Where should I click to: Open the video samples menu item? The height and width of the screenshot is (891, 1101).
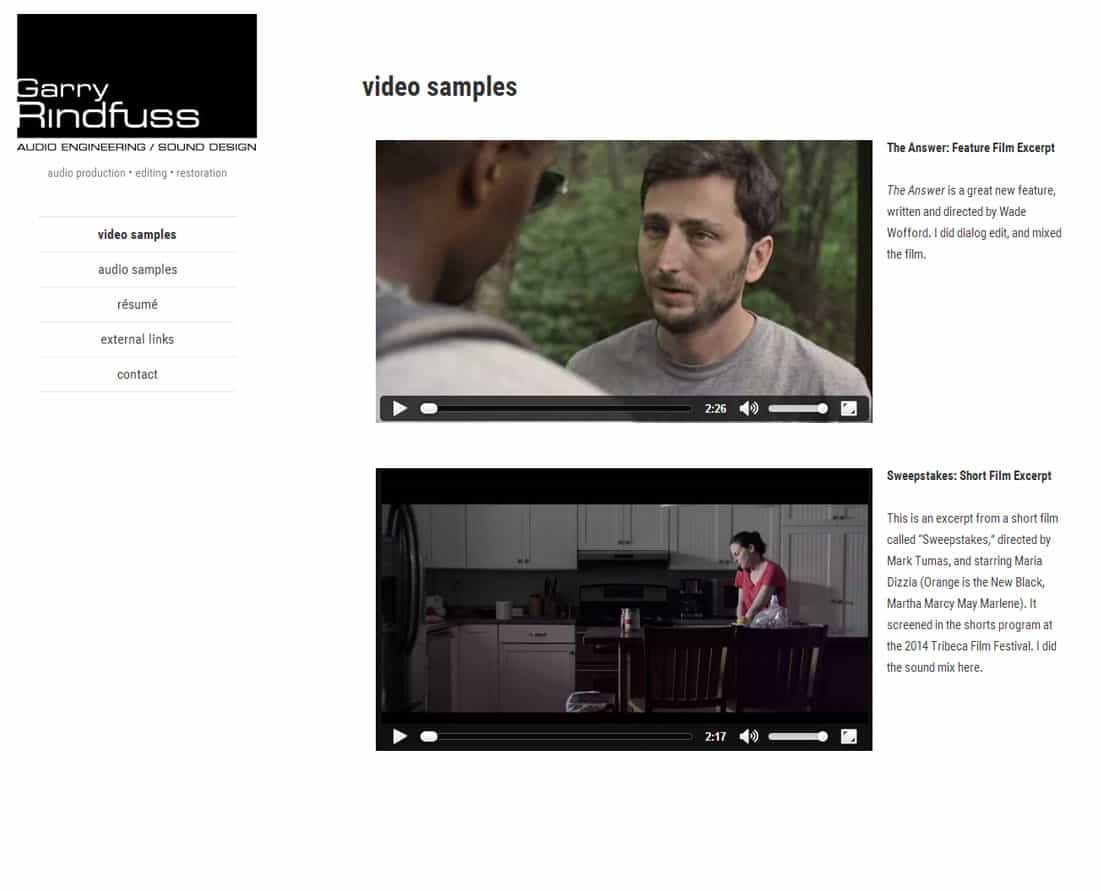(x=137, y=235)
